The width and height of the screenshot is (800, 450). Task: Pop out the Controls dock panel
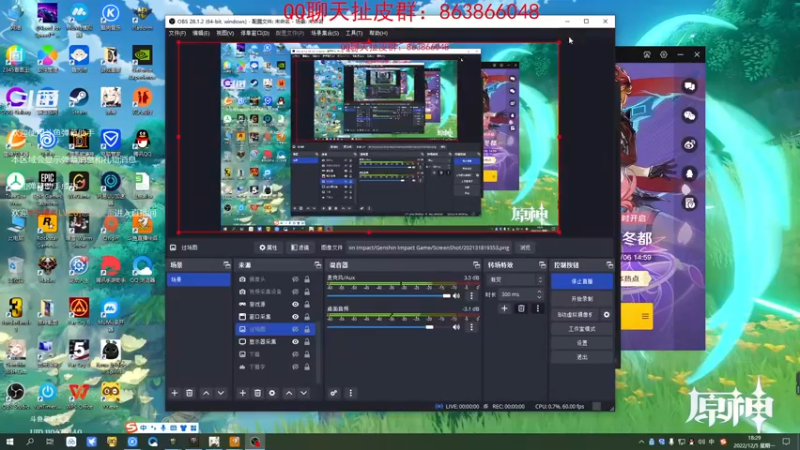coord(609,265)
